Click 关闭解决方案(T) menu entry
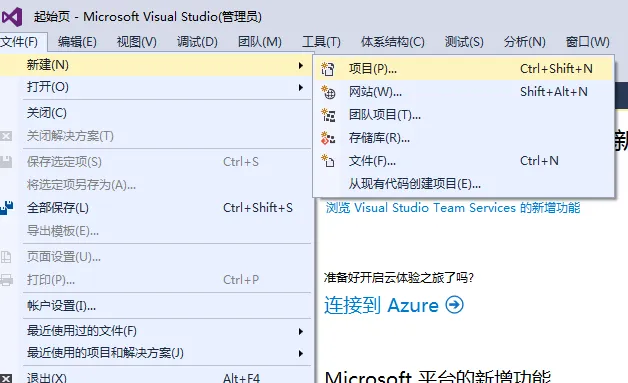This screenshot has width=628, height=383. 155,136
